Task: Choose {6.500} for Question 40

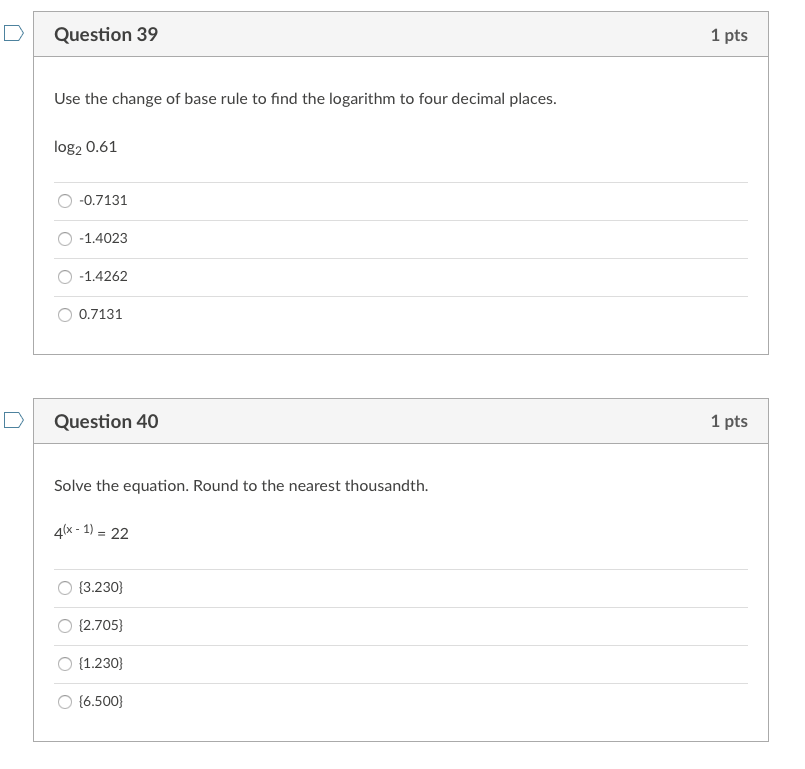Action: tap(64, 701)
